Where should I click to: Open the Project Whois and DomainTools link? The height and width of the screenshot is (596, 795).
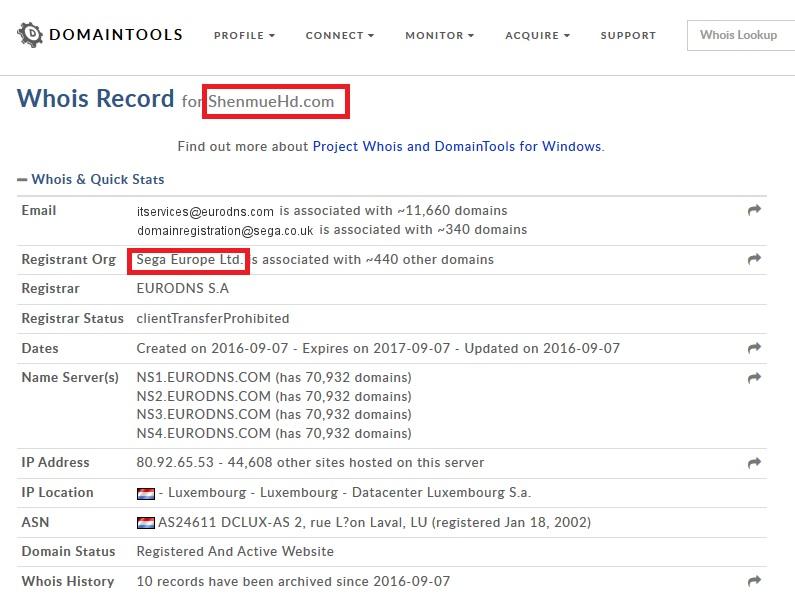coord(458,146)
